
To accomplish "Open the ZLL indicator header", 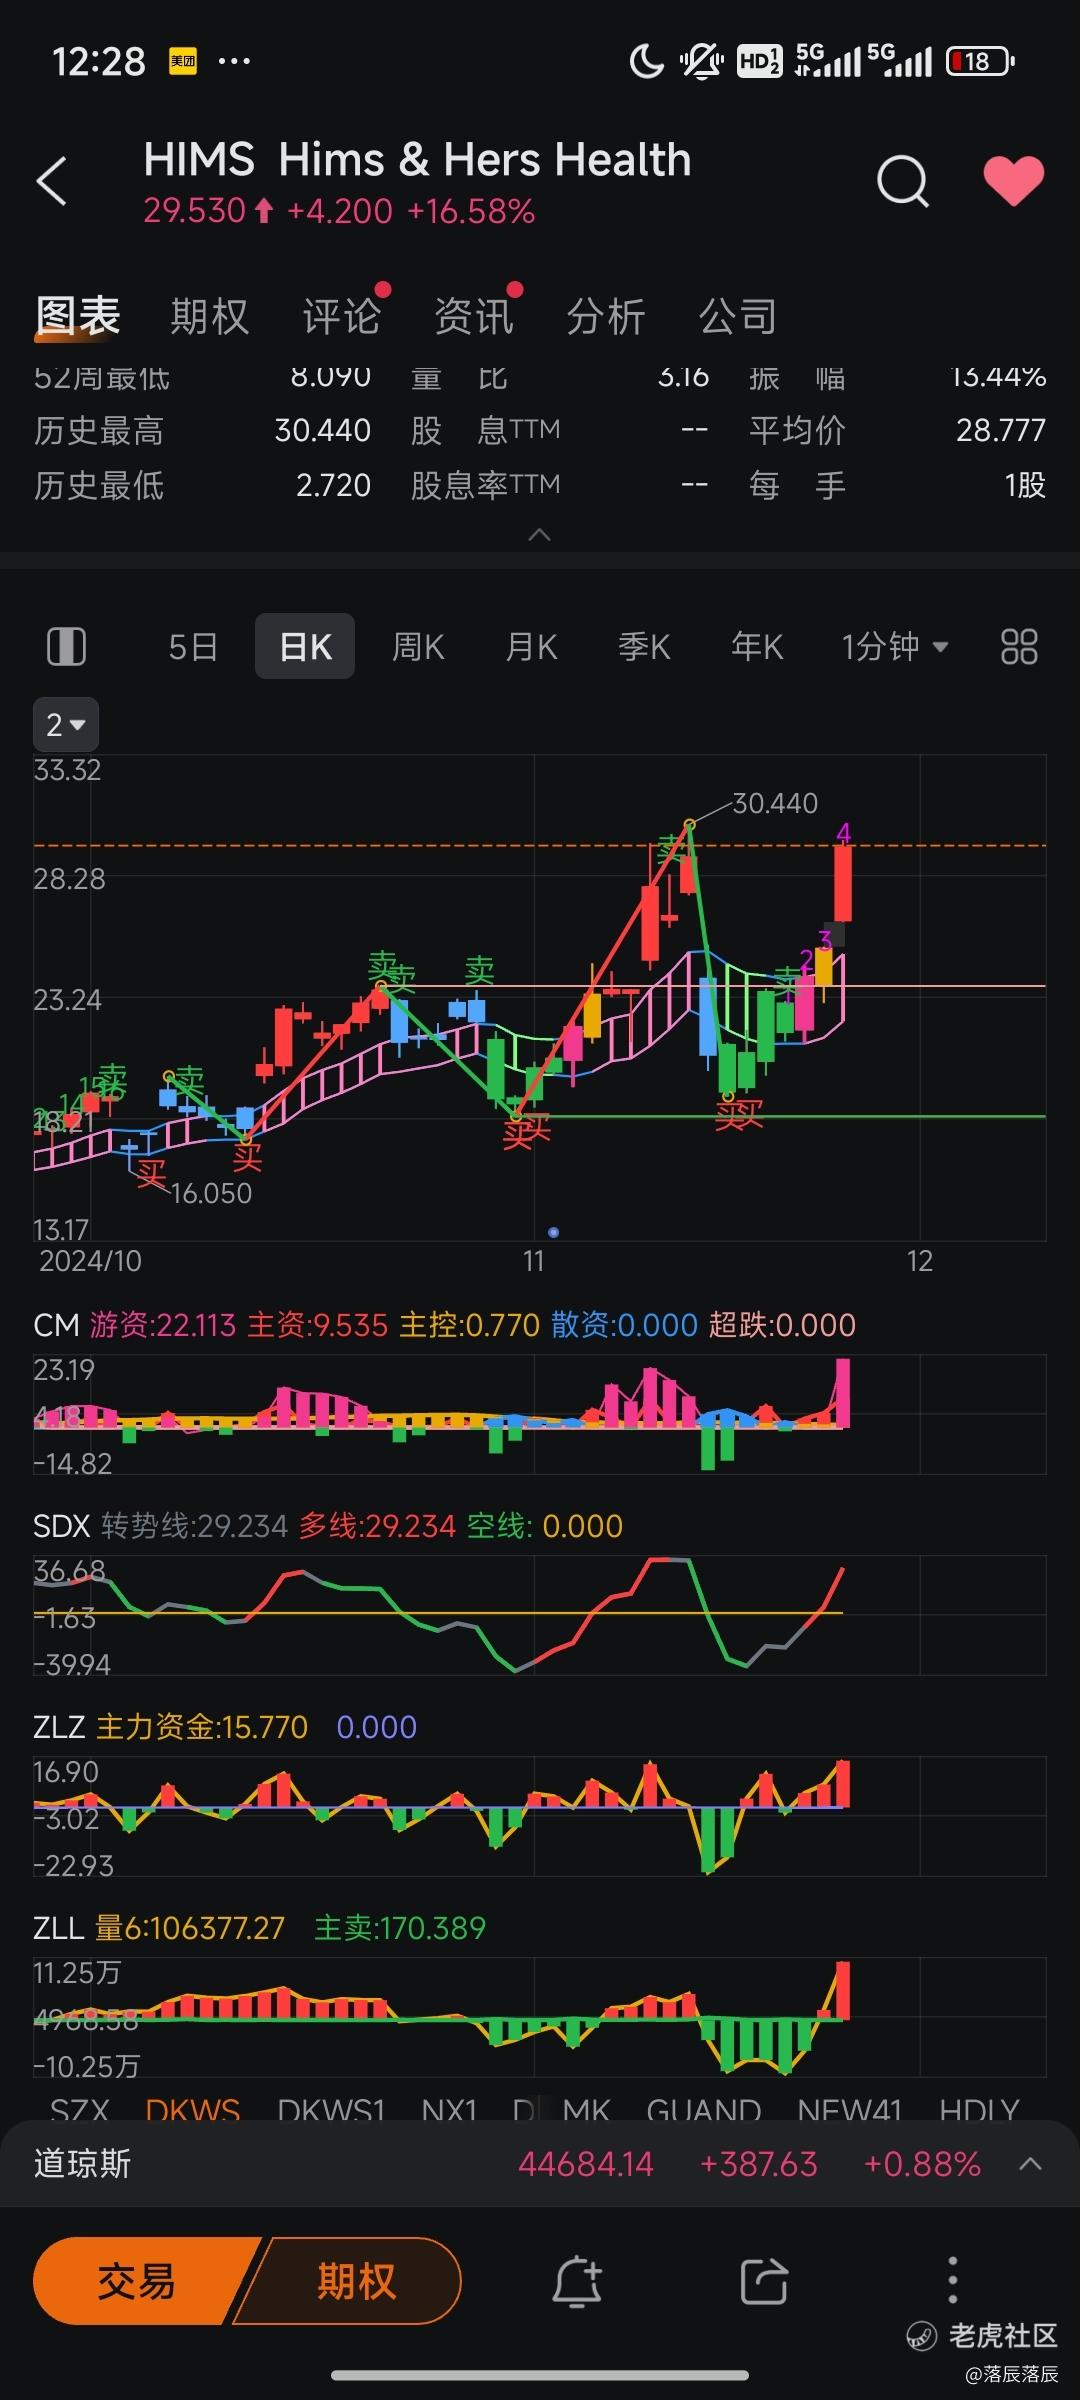I will (58, 1928).
